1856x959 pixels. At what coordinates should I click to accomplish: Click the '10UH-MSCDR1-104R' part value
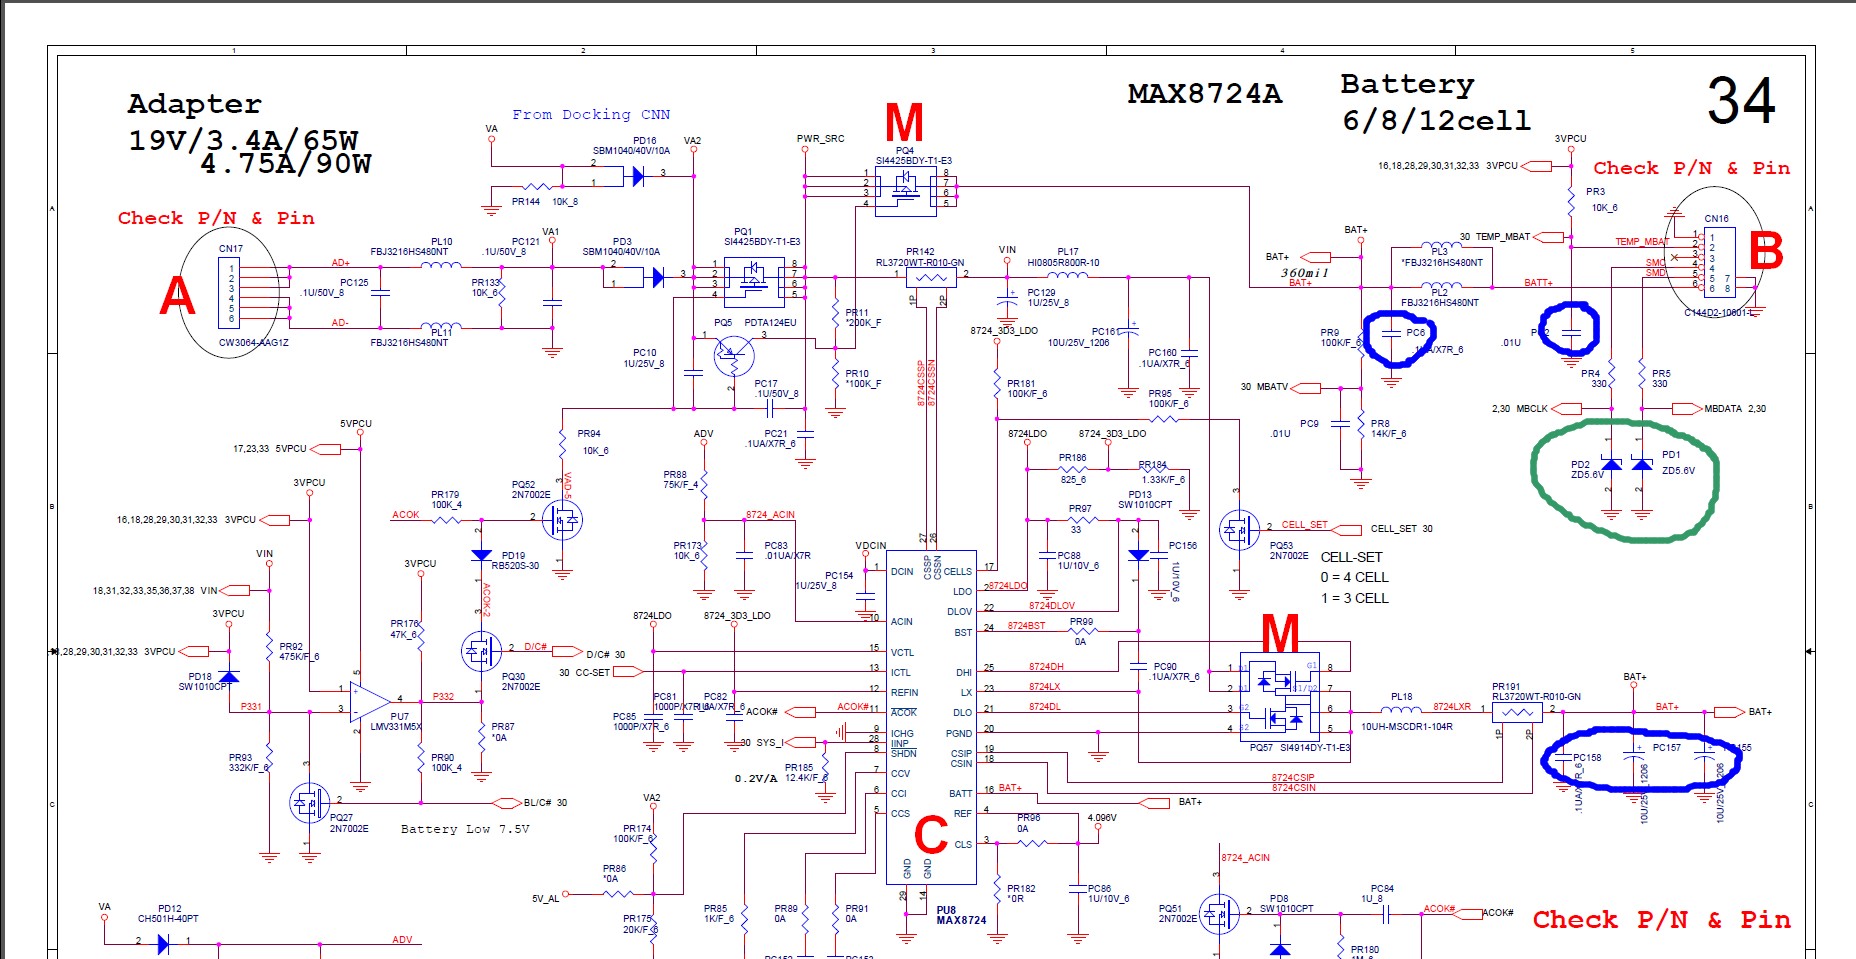[1406, 727]
